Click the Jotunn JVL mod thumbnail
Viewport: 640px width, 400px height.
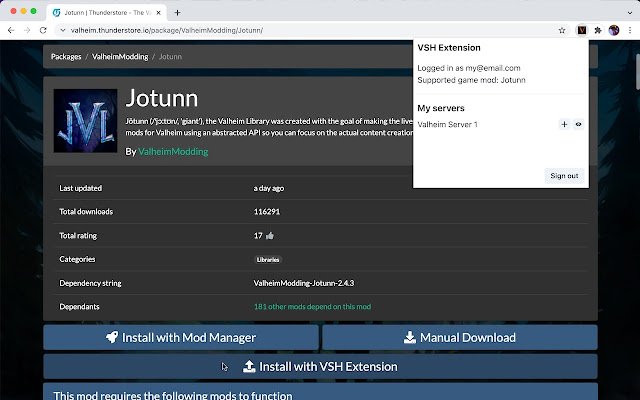(85, 121)
